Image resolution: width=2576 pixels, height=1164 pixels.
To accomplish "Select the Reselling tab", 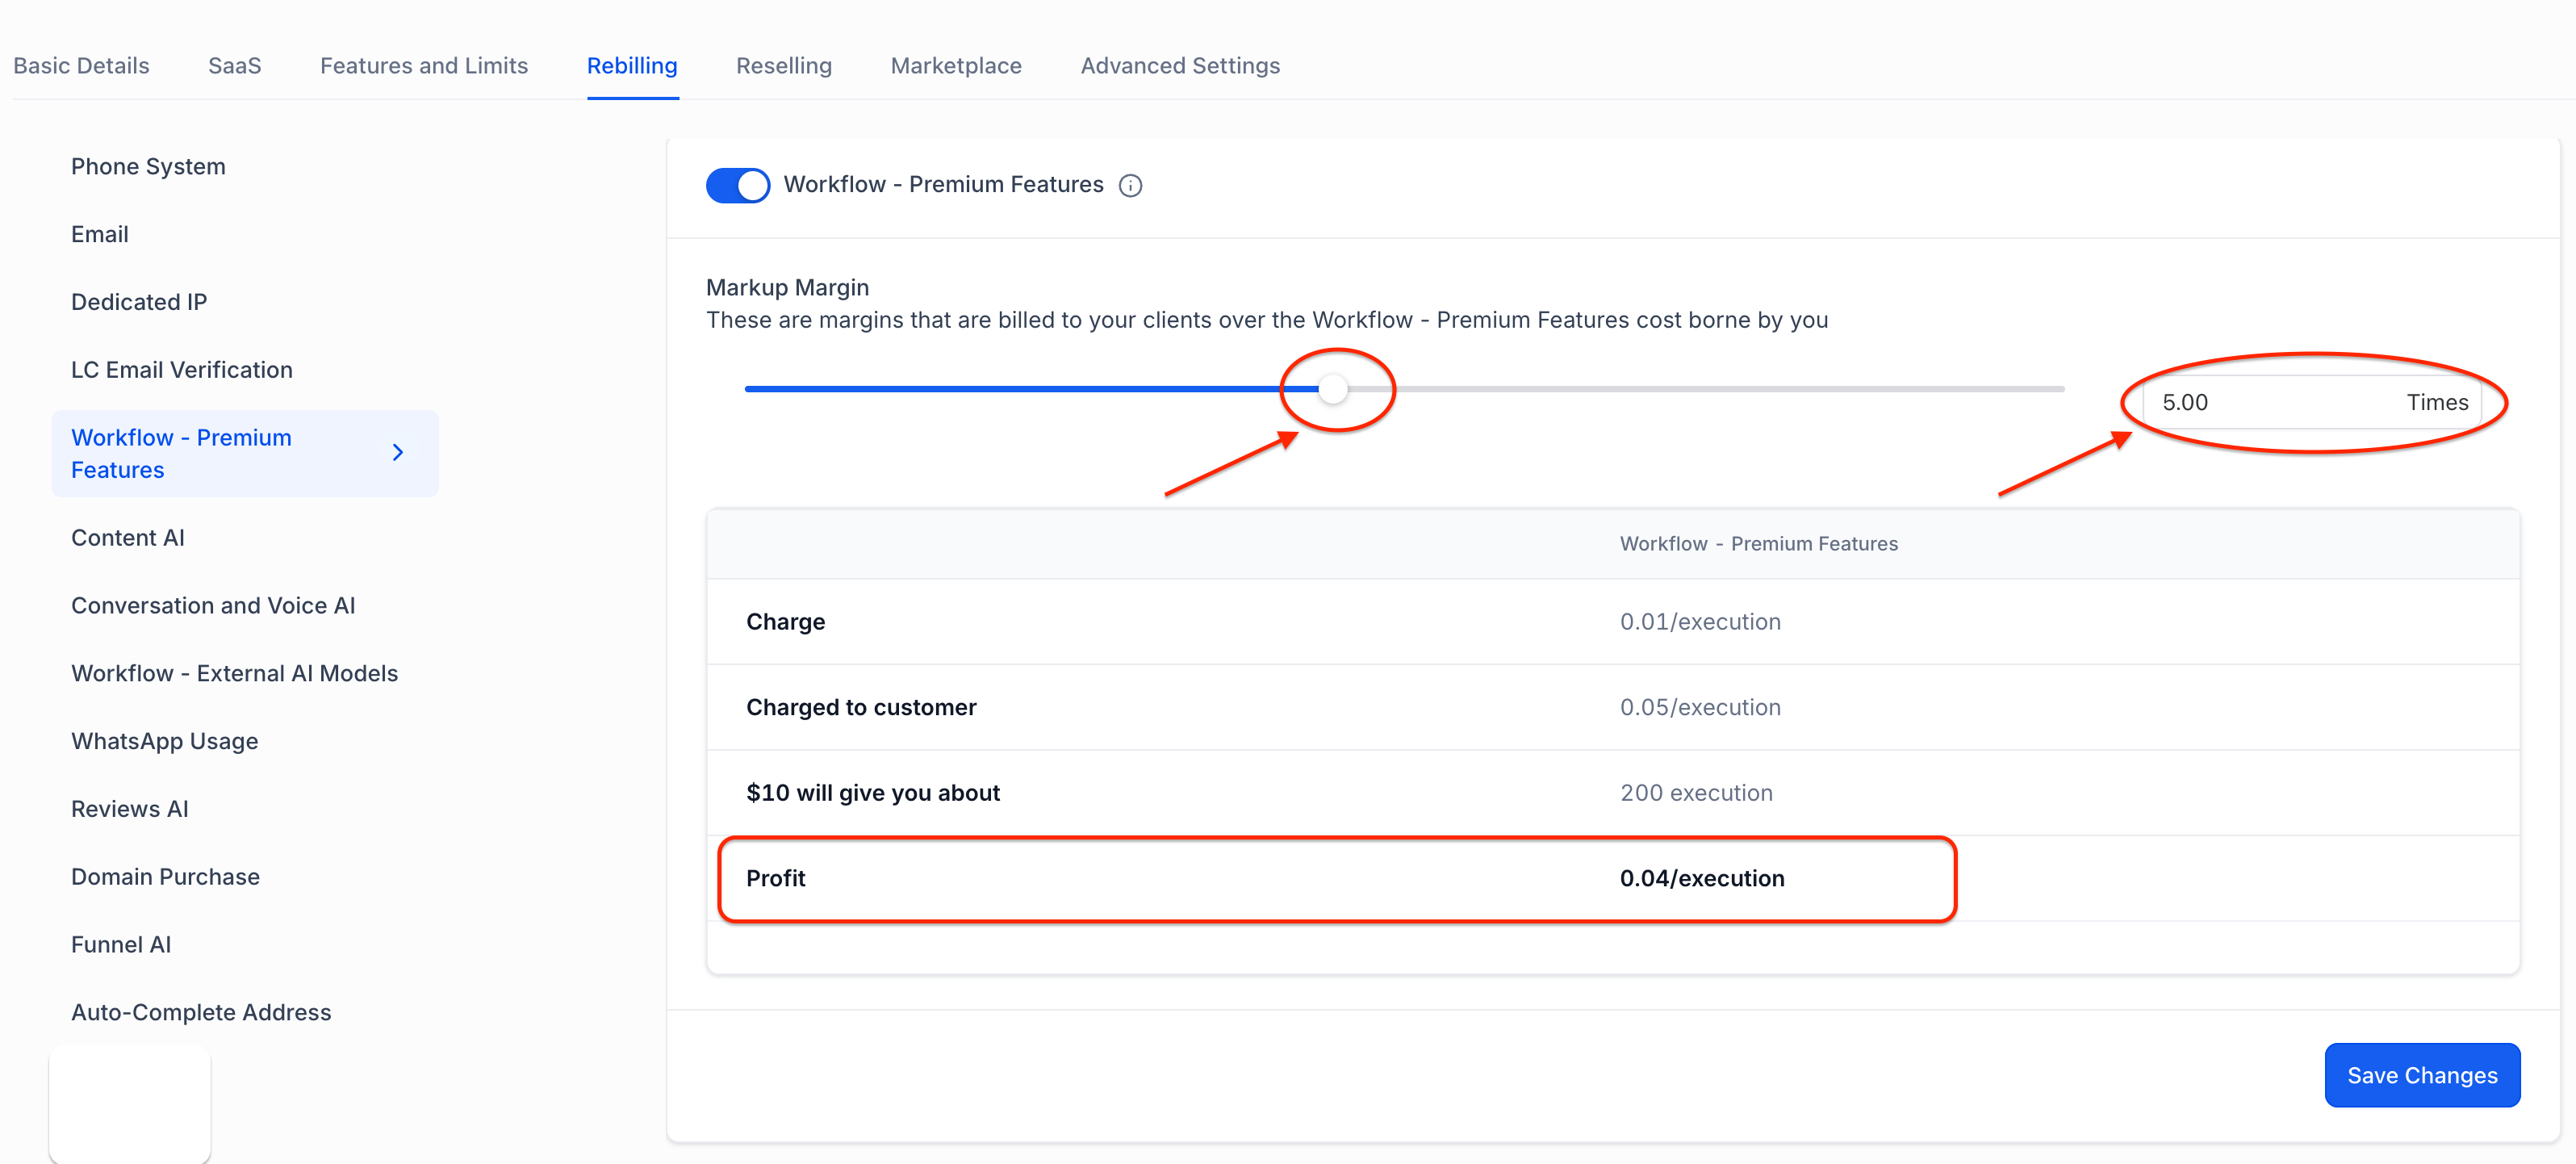I will [783, 66].
